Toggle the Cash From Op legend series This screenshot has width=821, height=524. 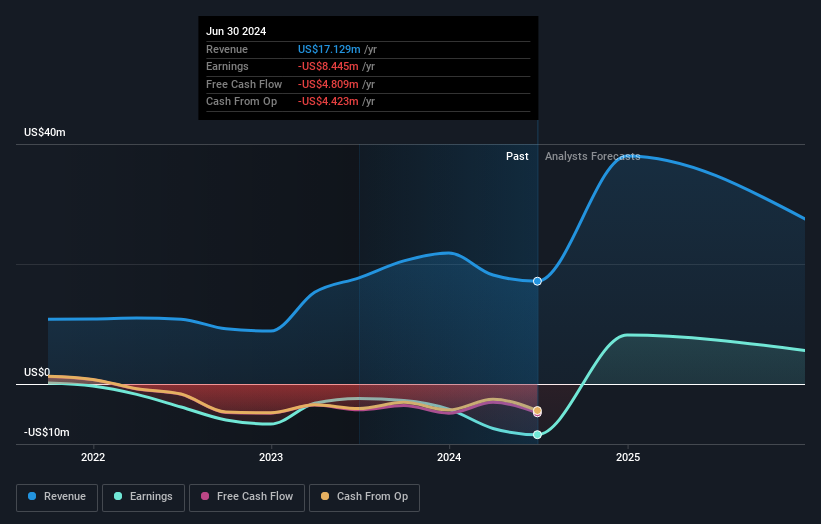pos(364,497)
